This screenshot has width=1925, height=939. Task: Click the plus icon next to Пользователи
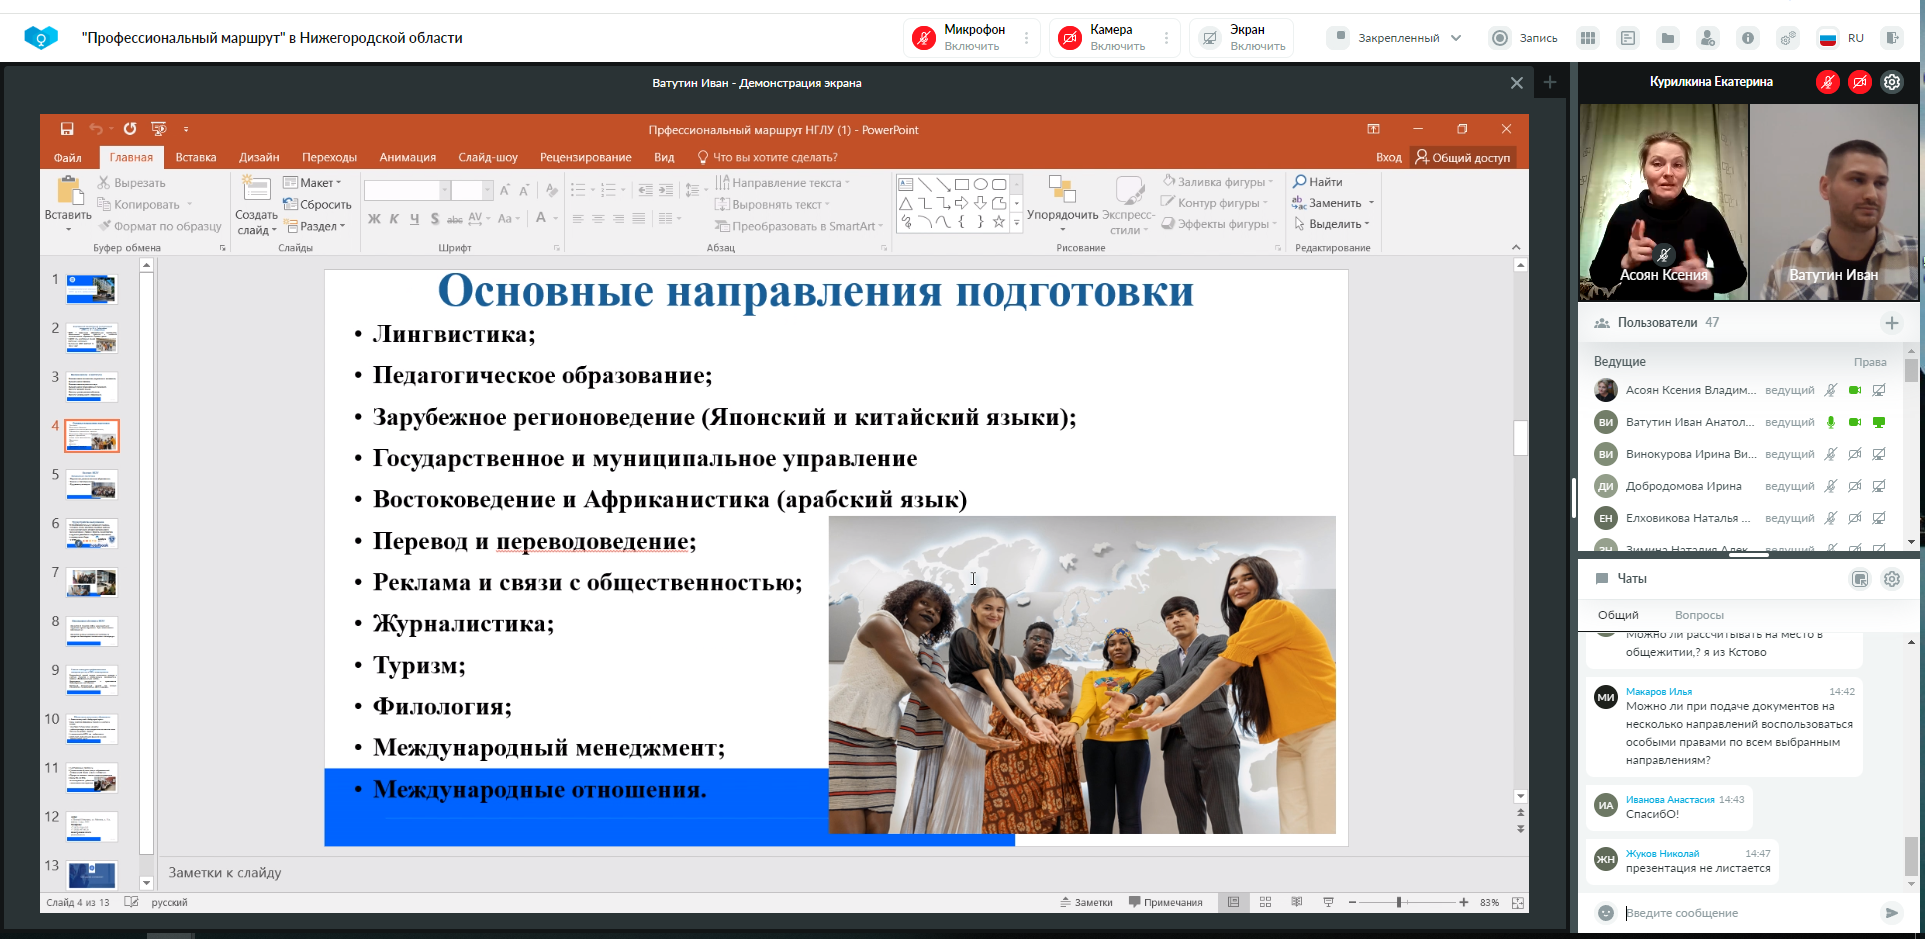tap(1891, 323)
